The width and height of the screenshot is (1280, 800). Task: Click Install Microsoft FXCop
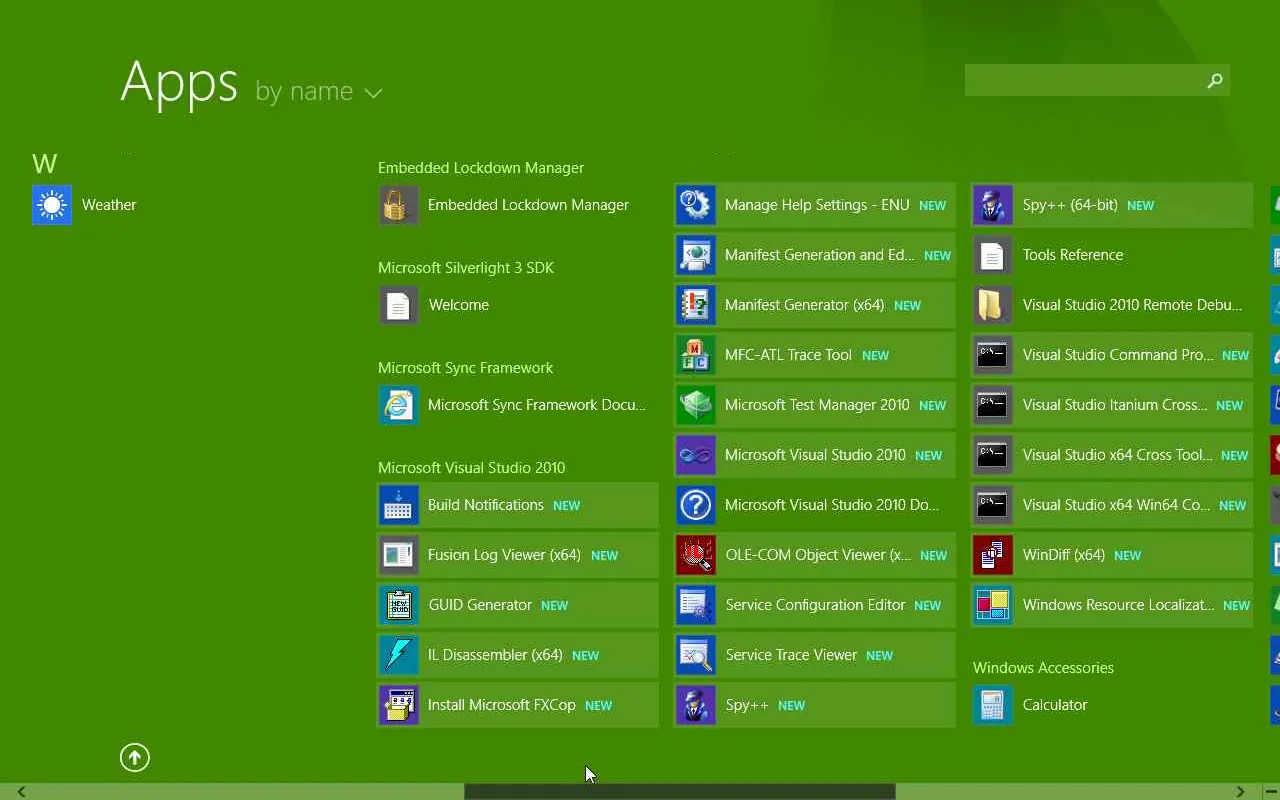tap(517, 705)
